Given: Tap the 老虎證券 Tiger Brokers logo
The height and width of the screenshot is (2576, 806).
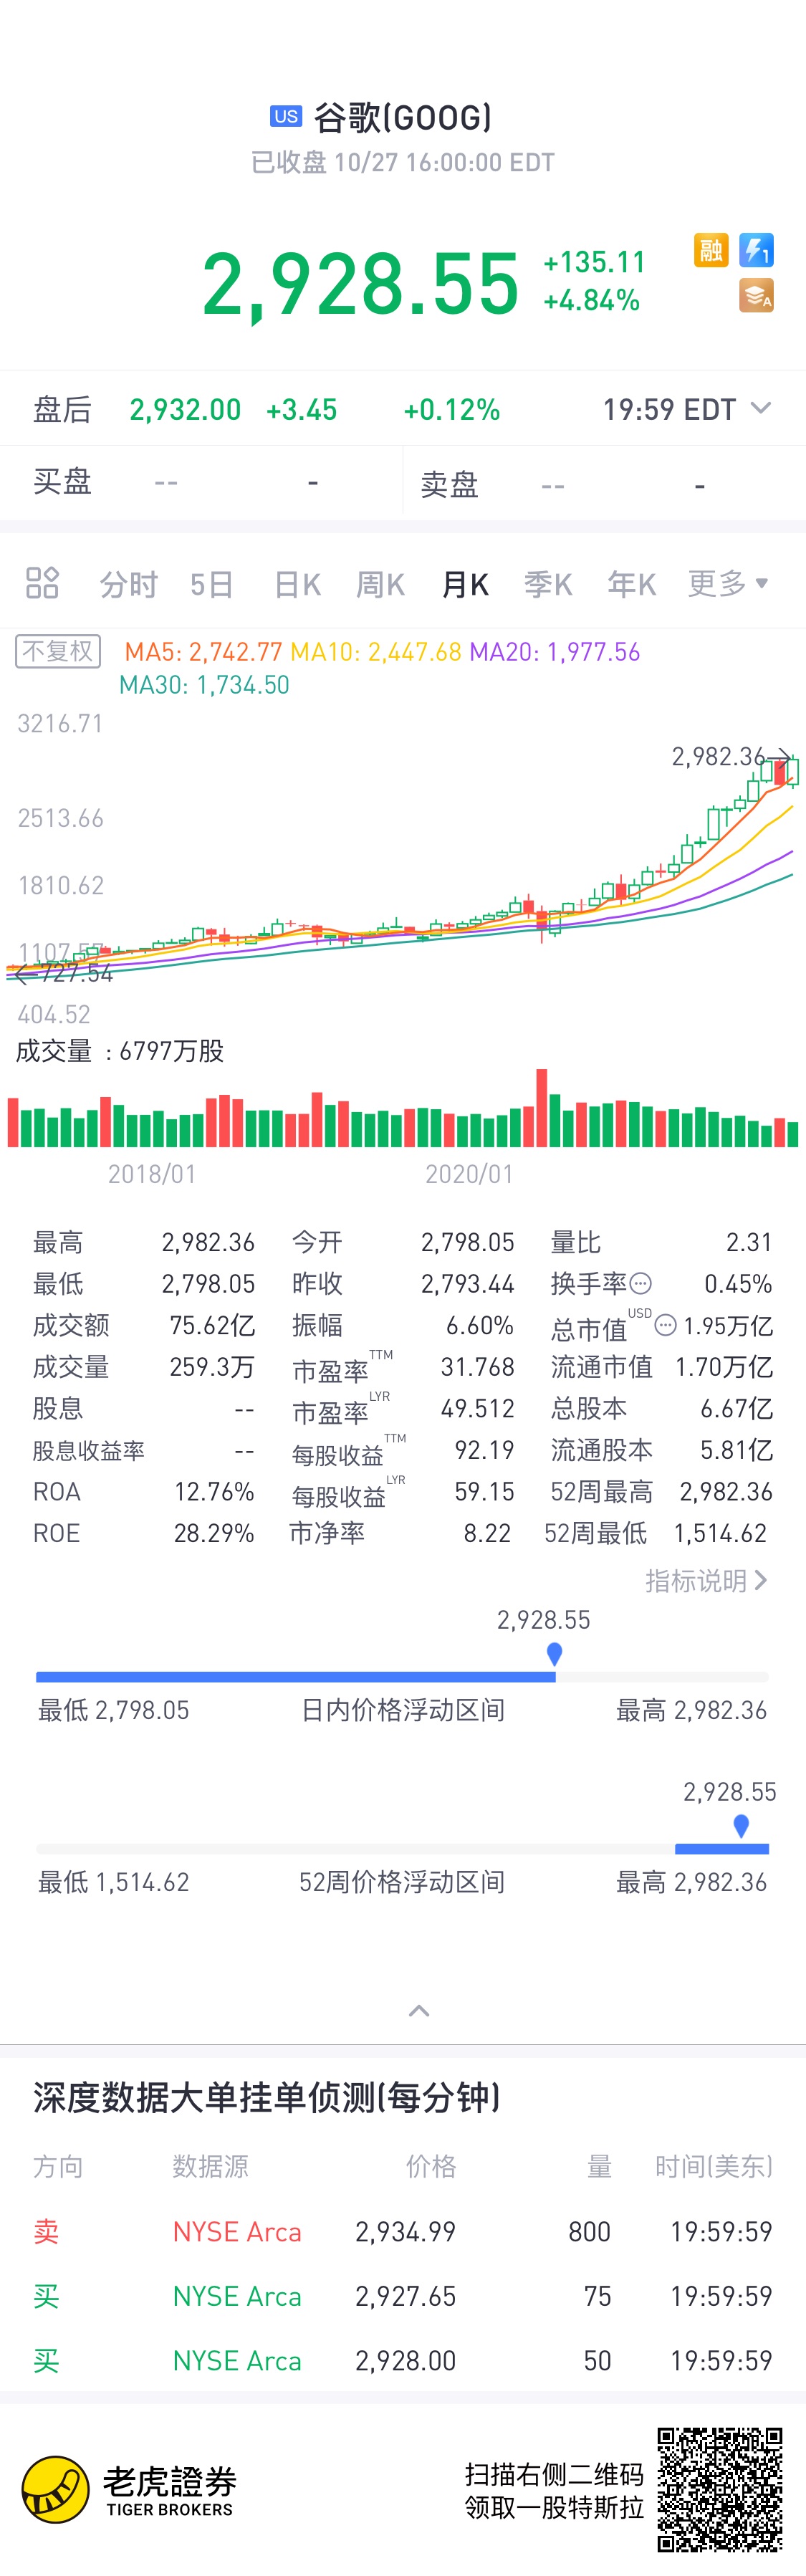Looking at the screenshot, I should tap(128, 2489).
